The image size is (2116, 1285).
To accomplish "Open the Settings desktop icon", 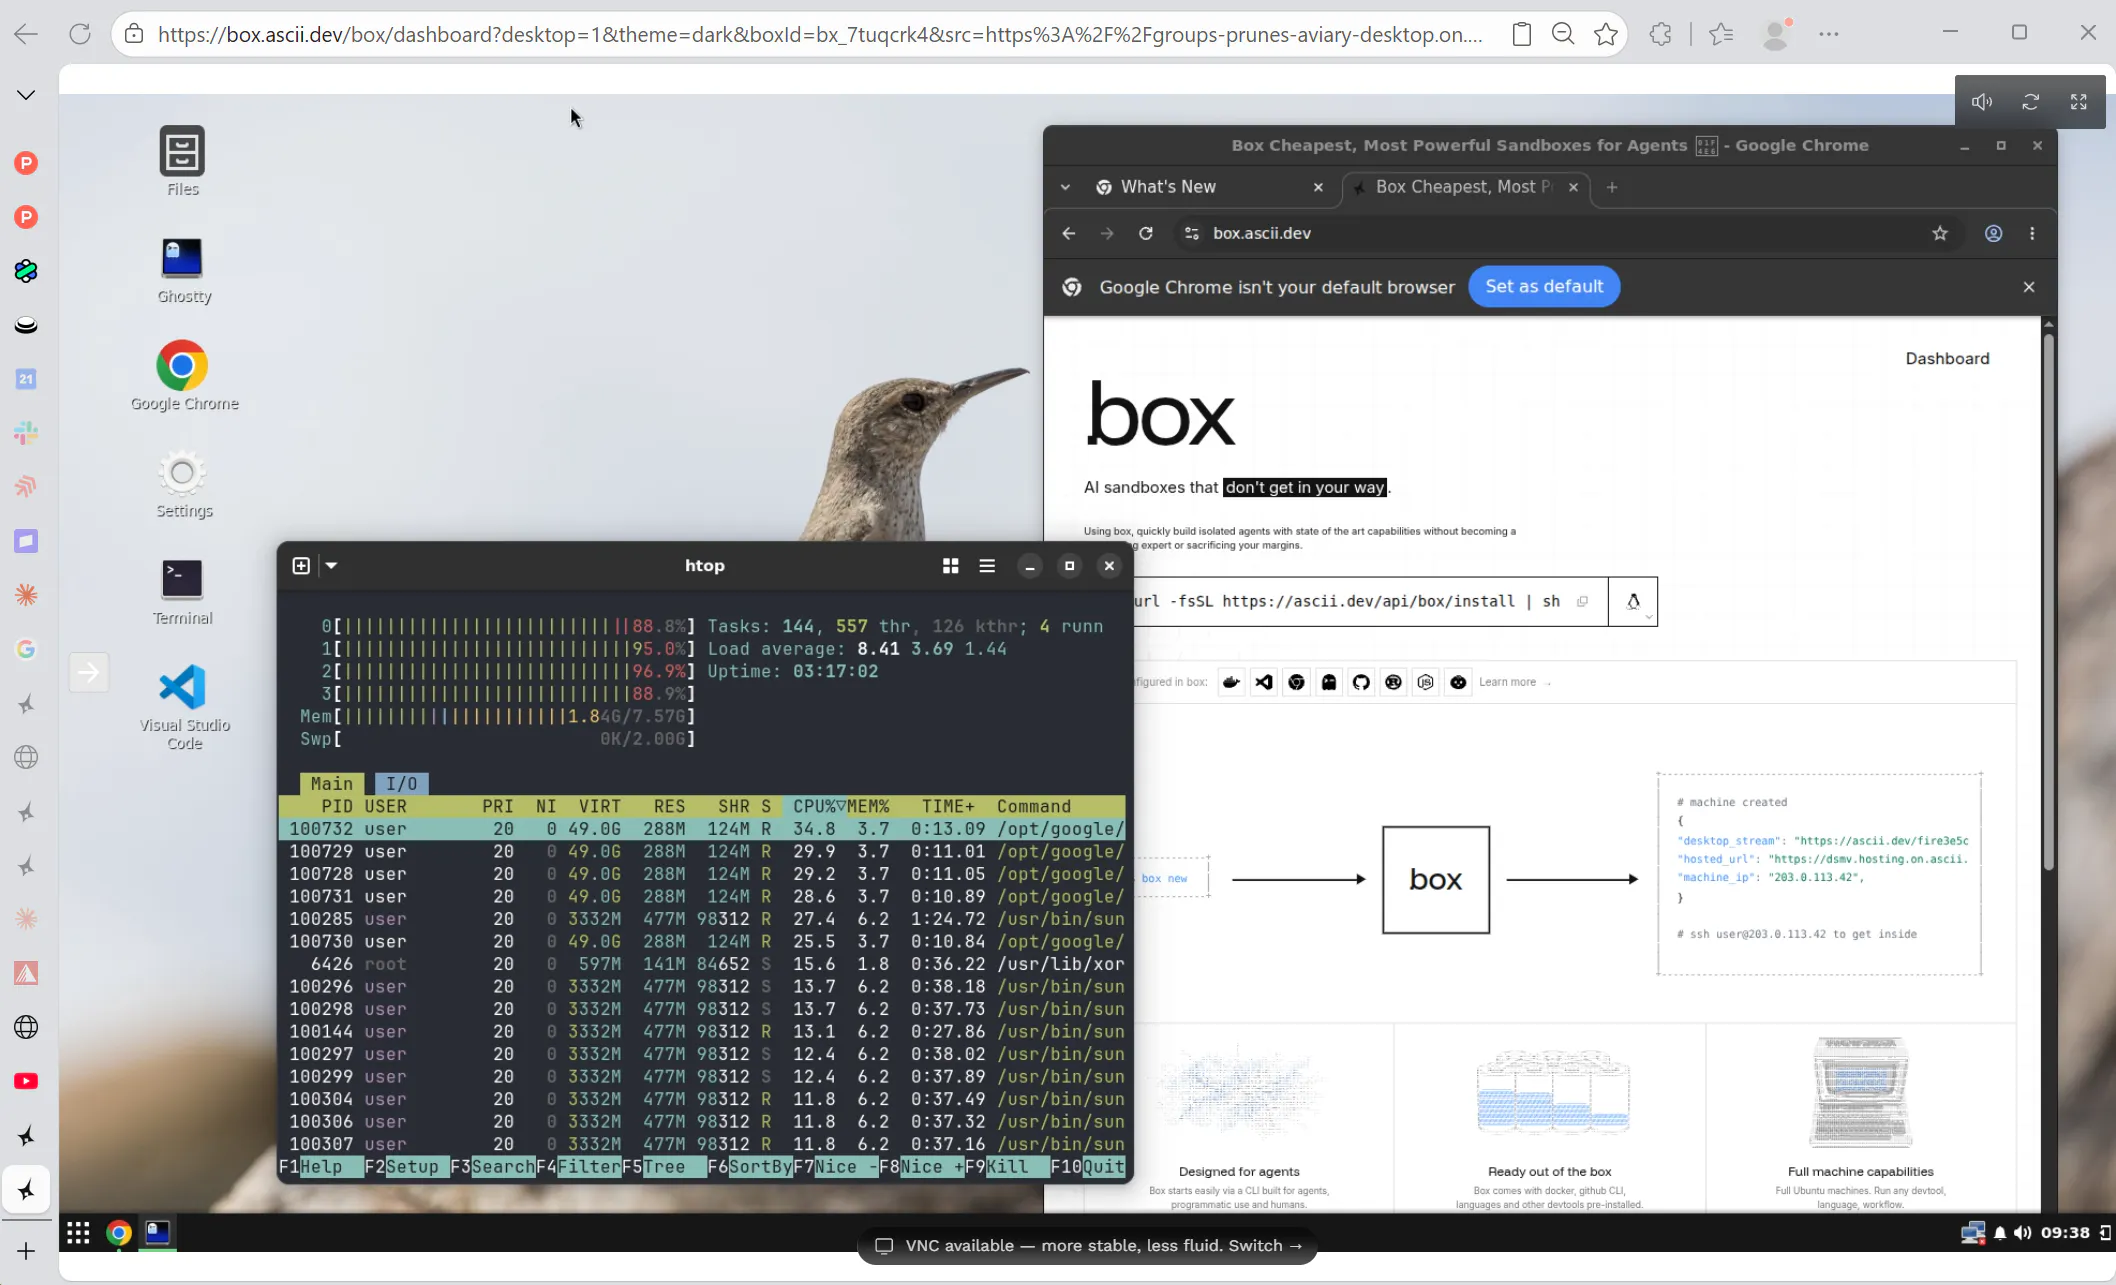I will [x=183, y=484].
